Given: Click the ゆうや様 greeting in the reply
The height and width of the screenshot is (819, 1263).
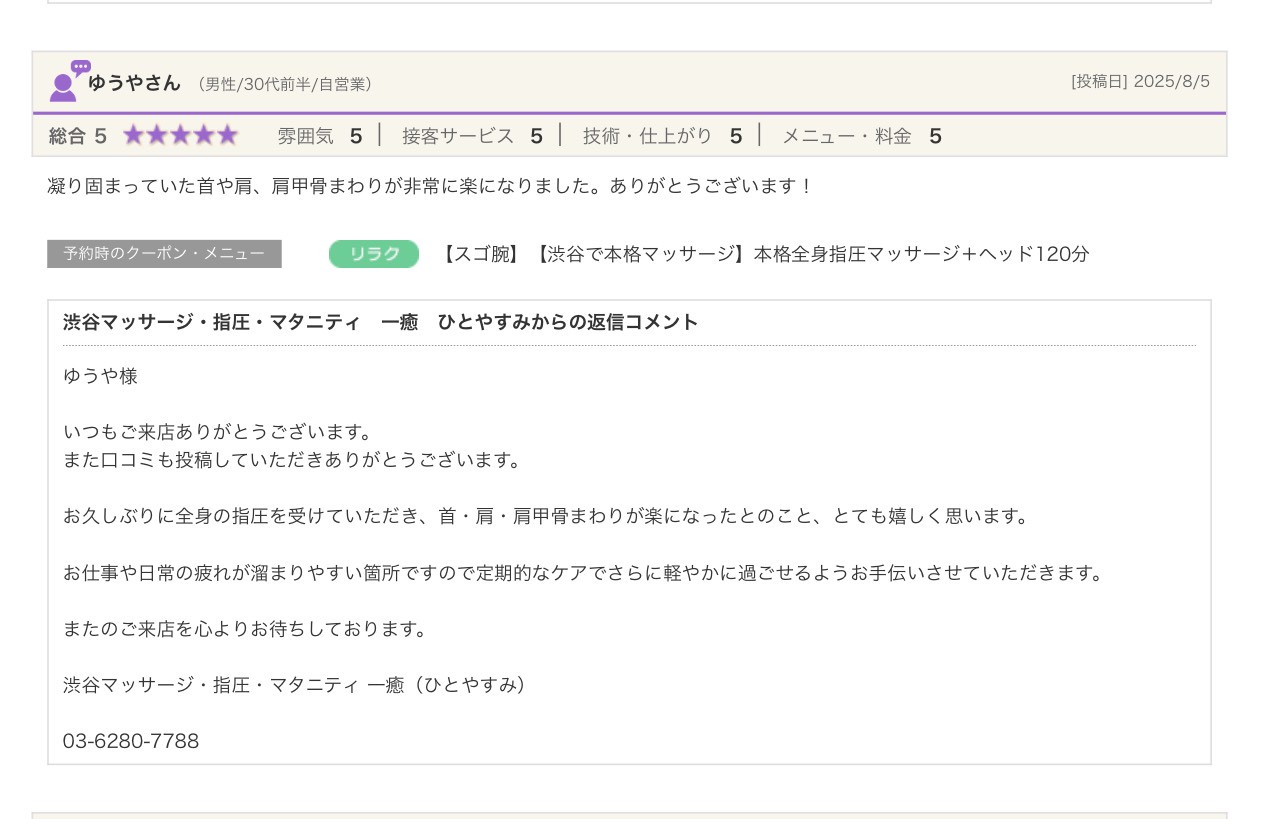Looking at the screenshot, I should (100, 376).
